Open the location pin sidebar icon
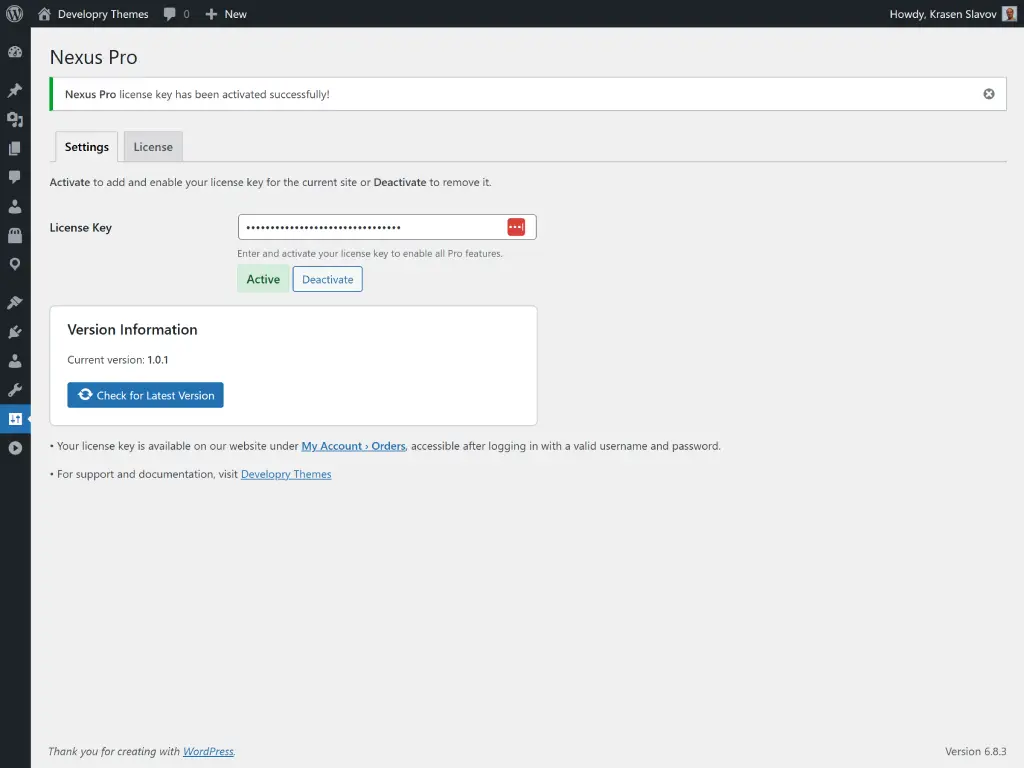 point(15,264)
